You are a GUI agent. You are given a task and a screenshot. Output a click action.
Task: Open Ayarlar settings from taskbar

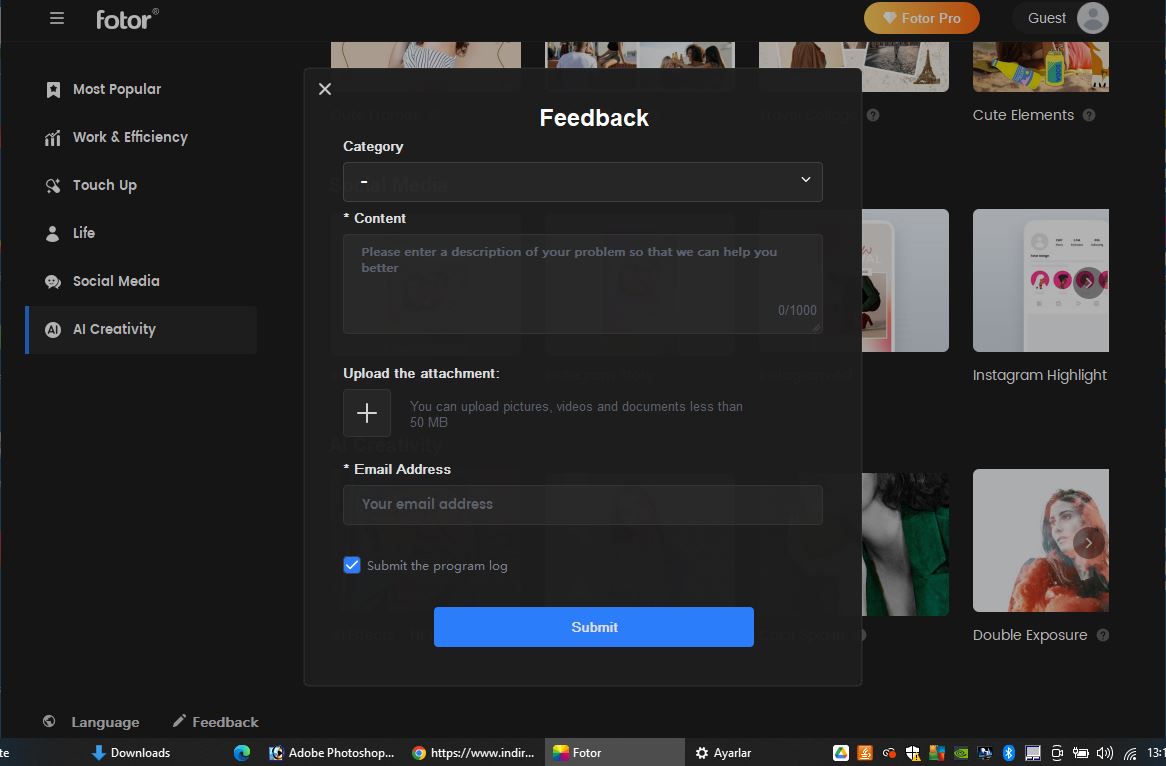tap(724, 753)
